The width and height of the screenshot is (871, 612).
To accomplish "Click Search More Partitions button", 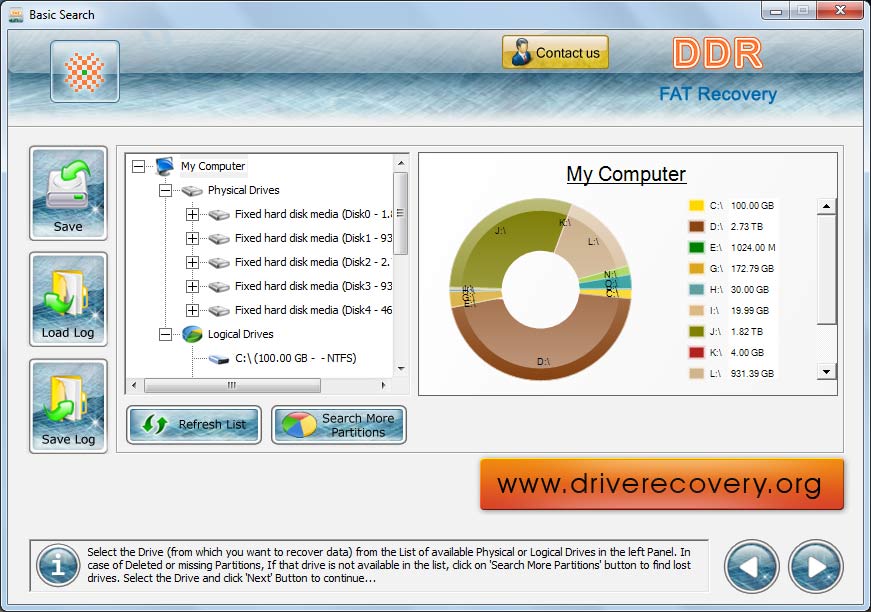I will pos(339,425).
